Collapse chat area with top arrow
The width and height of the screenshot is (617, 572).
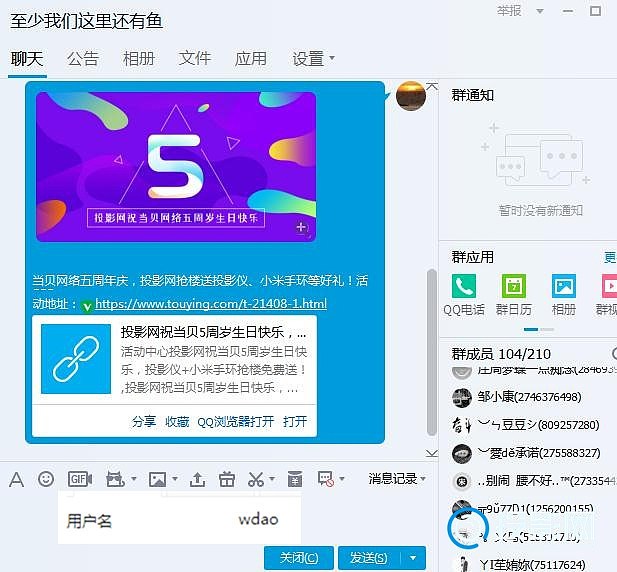(x=432, y=86)
